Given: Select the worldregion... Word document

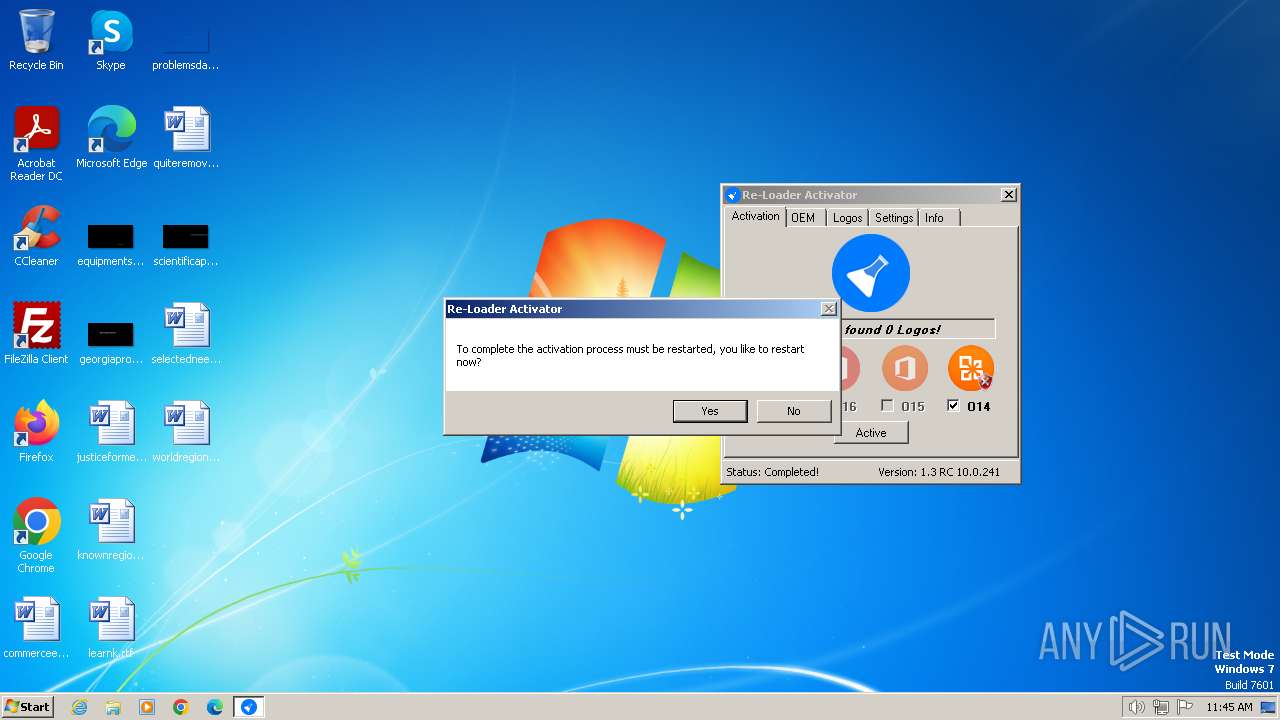Looking at the screenshot, I should (x=186, y=432).
